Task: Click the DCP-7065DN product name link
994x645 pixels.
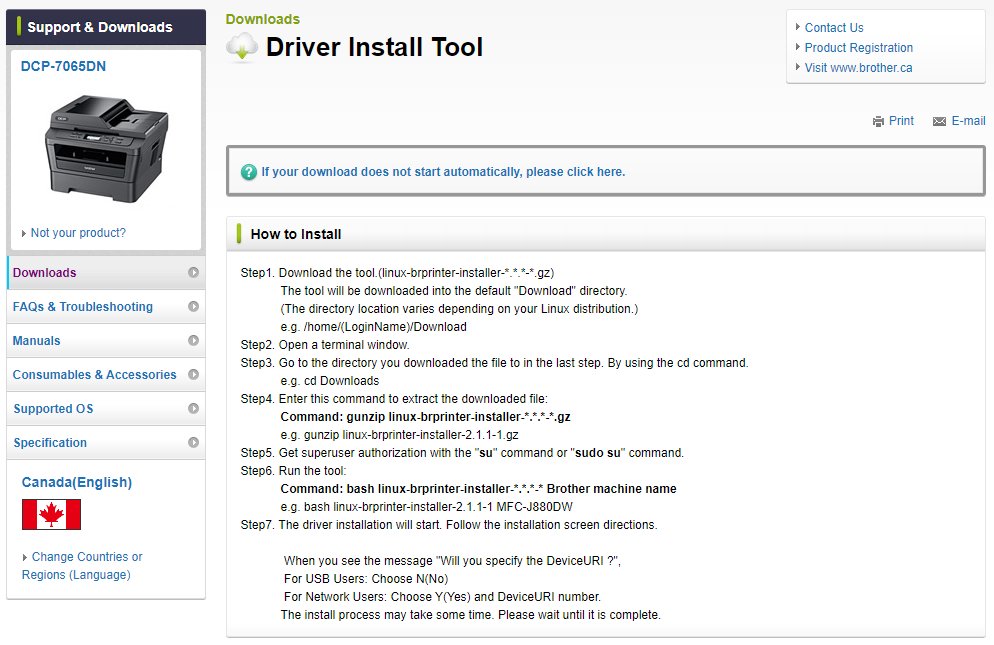Action: tap(63, 67)
